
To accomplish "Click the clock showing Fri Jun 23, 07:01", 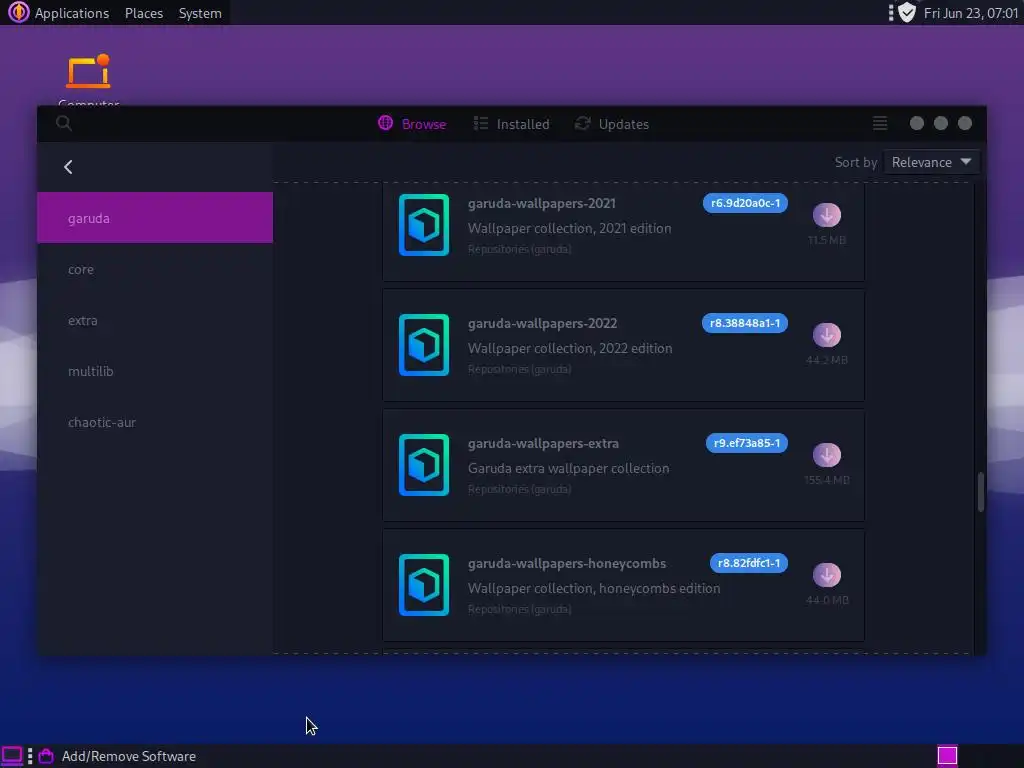I will [970, 13].
